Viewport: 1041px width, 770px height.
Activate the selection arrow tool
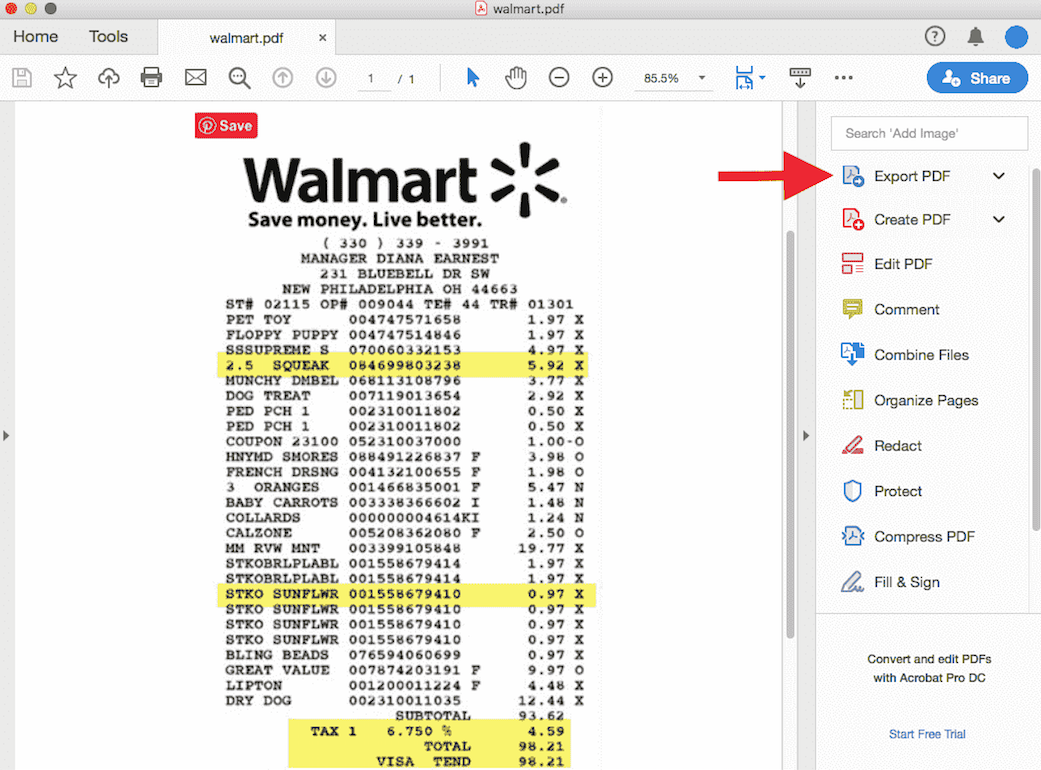[x=473, y=78]
